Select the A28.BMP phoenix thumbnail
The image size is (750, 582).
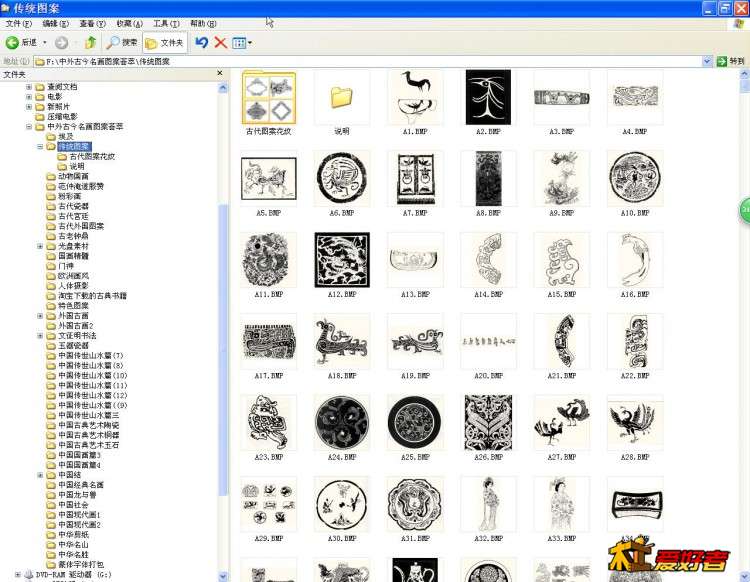click(635, 423)
